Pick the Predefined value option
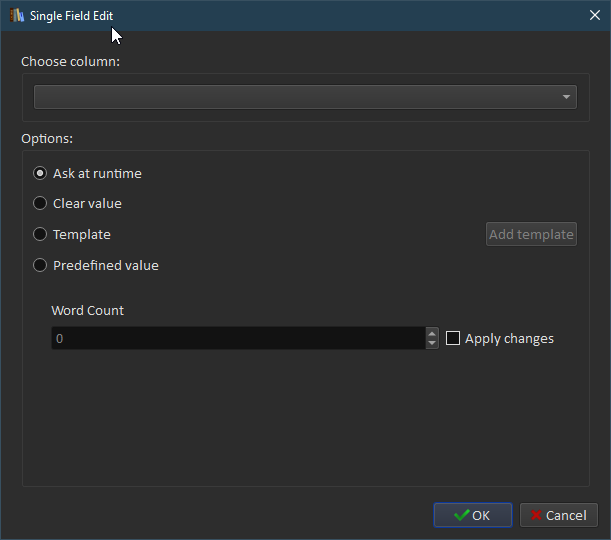This screenshot has width=611, height=540. click(40, 265)
